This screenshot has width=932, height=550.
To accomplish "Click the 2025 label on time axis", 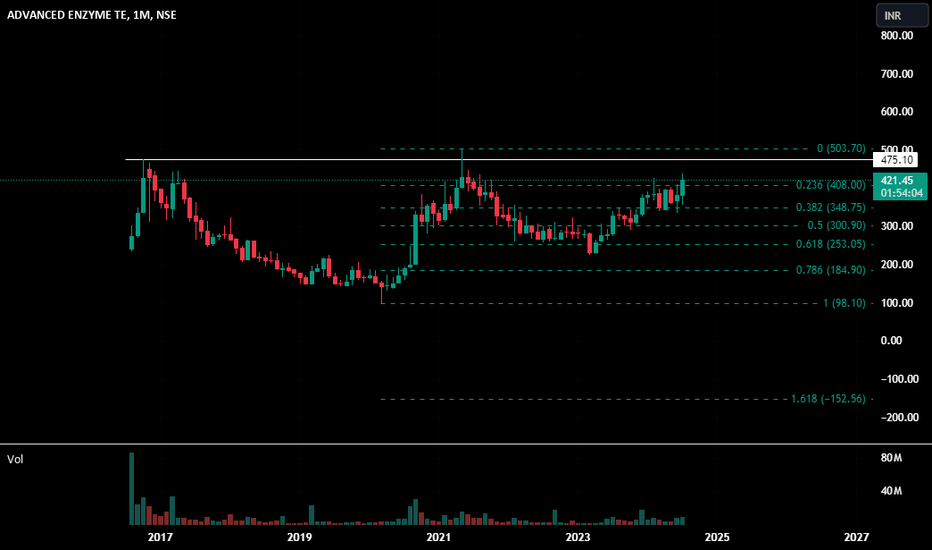I will click(717, 537).
